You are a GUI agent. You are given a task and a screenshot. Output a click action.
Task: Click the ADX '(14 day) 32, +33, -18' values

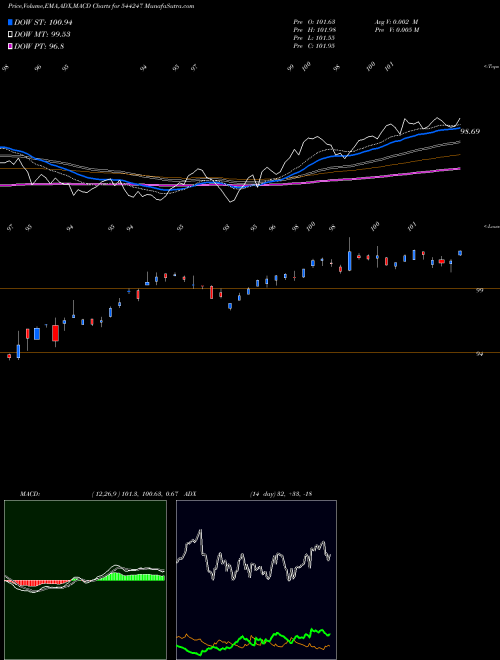click(281, 494)
